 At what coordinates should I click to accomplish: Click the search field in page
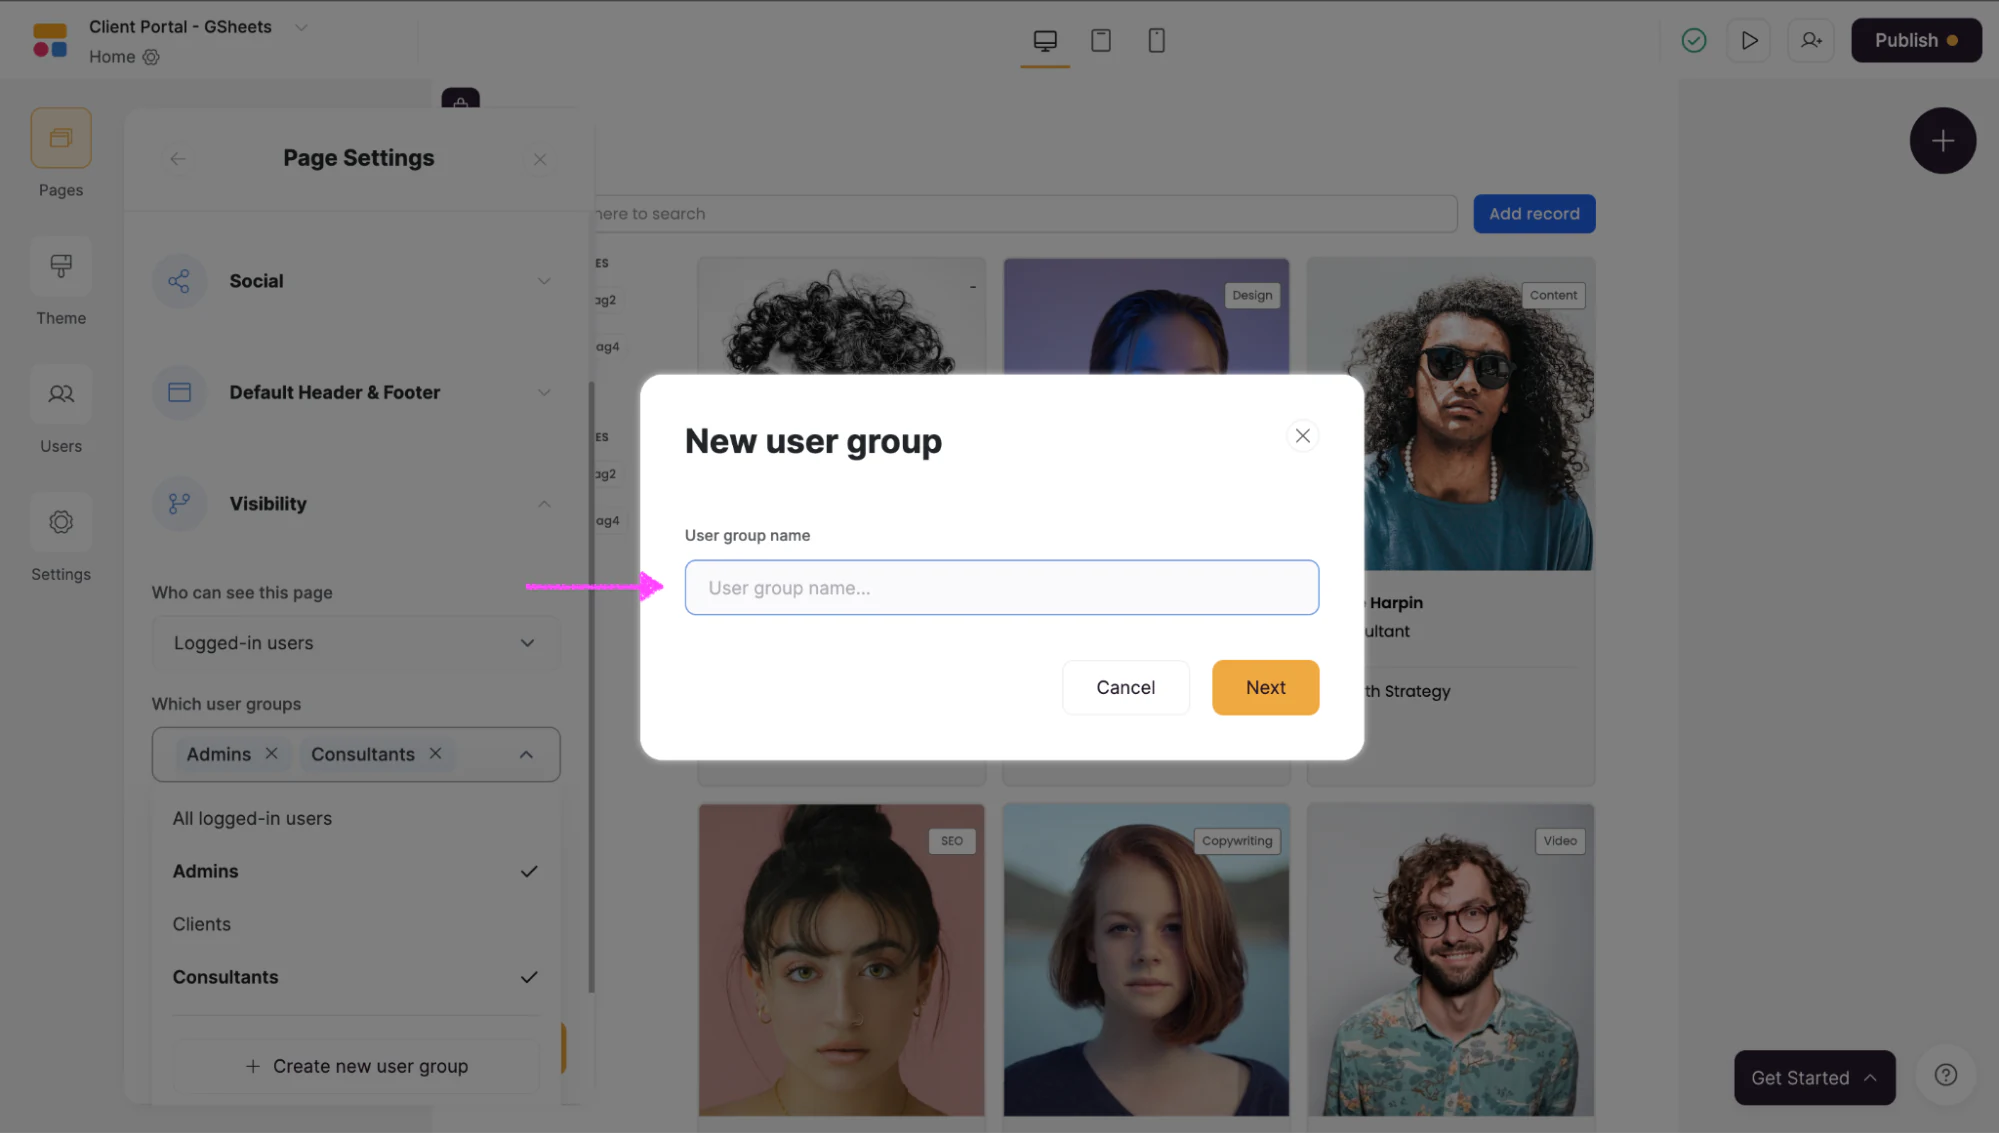coord(1025,214)
